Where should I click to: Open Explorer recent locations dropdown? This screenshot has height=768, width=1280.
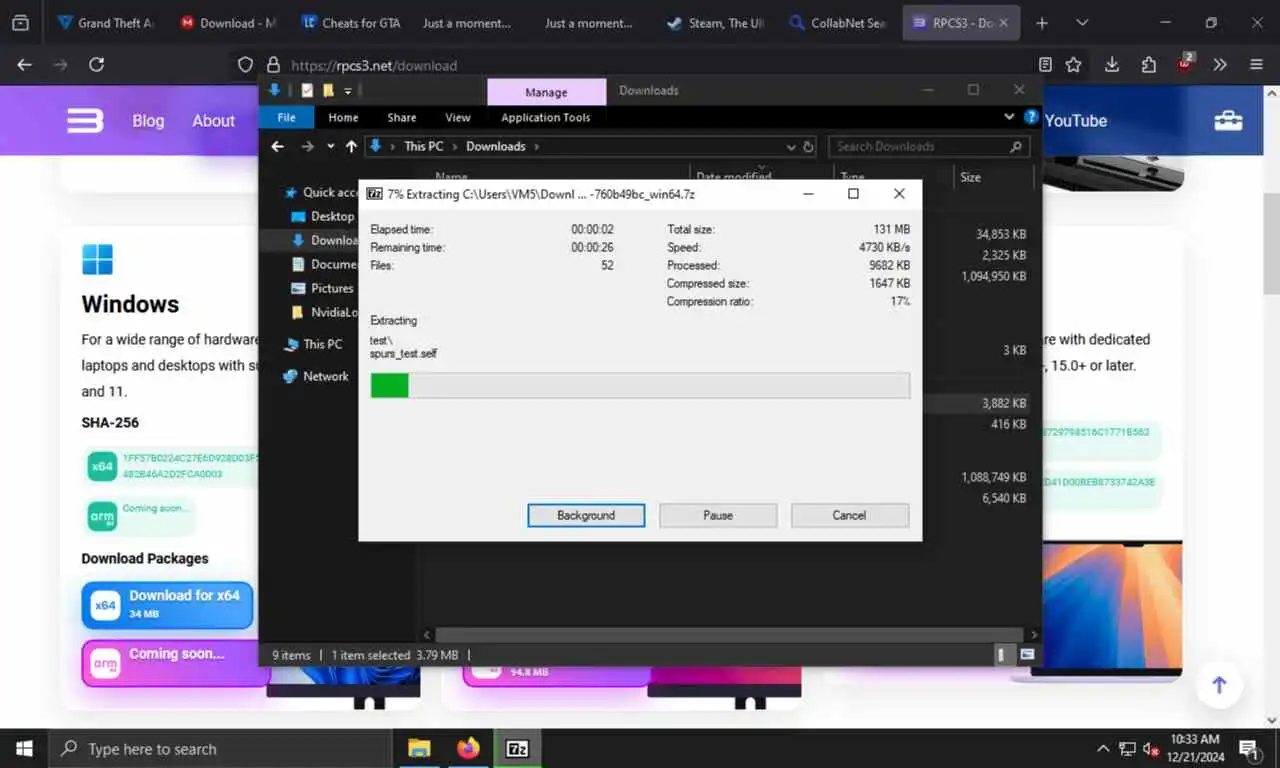point(331,146)
